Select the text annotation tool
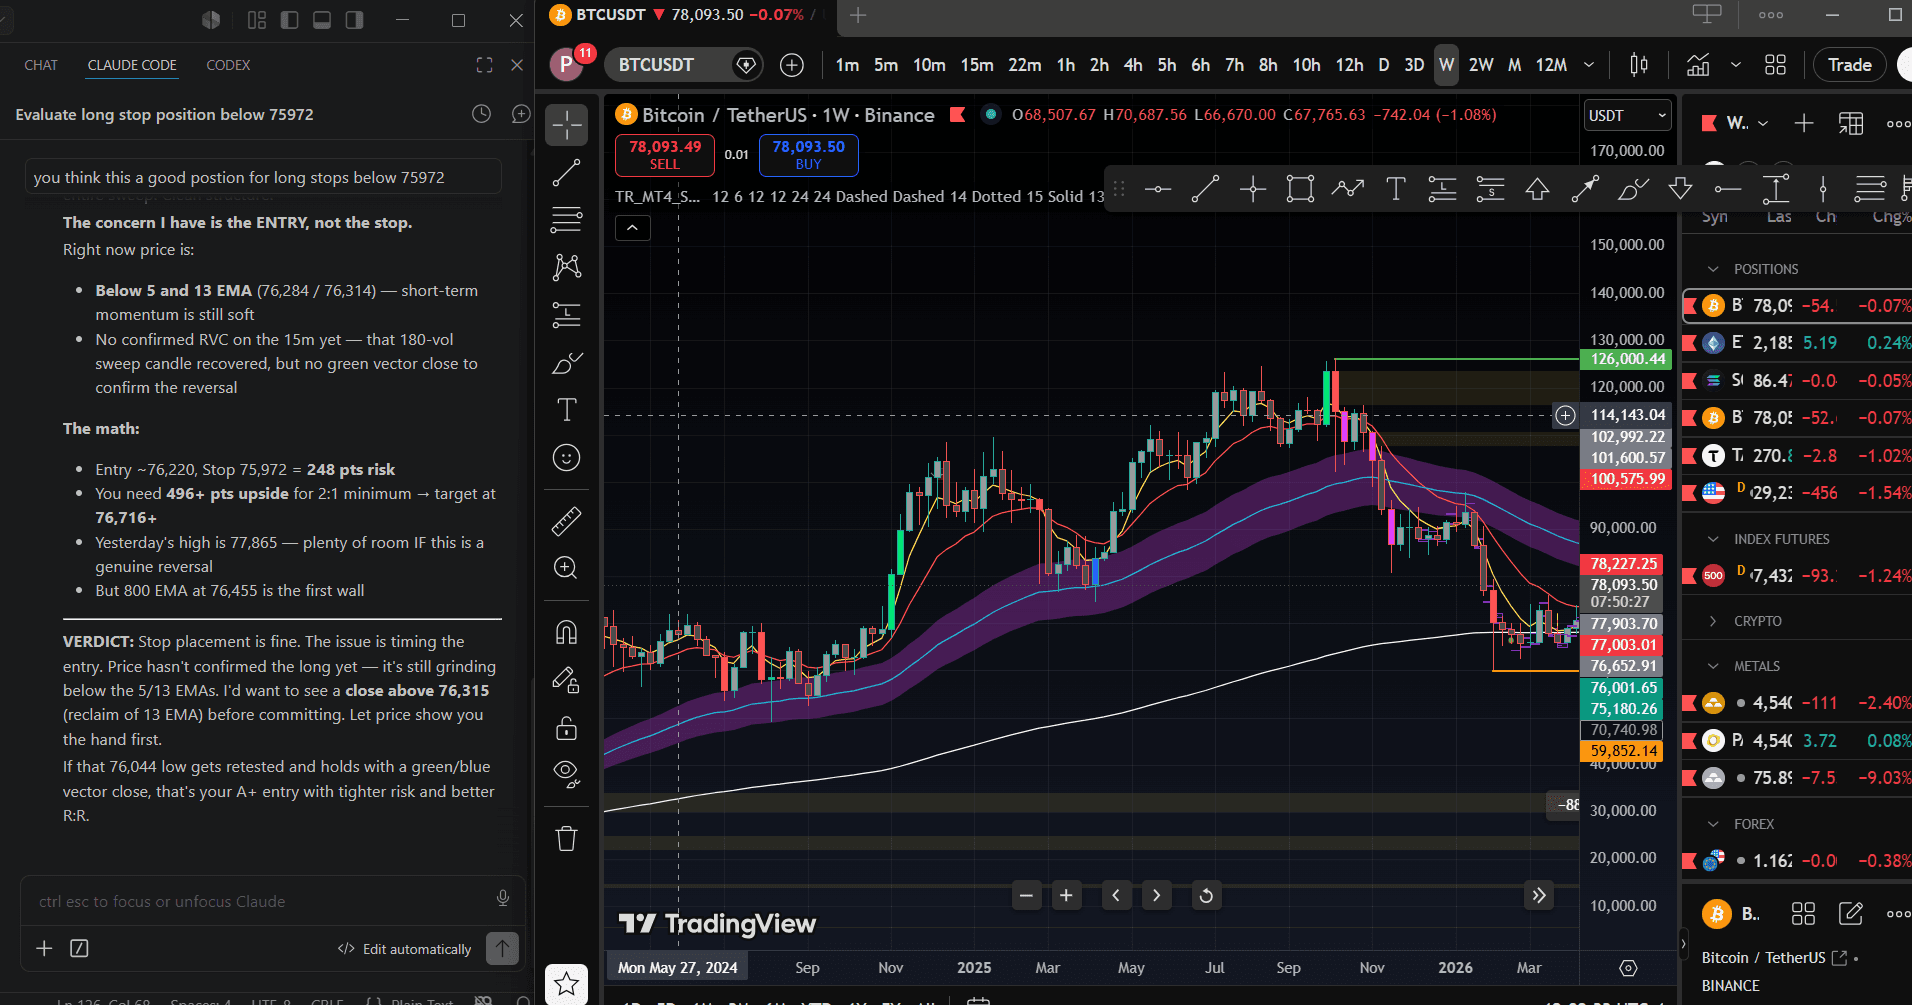The image size is (1912, 1005). 566,410
